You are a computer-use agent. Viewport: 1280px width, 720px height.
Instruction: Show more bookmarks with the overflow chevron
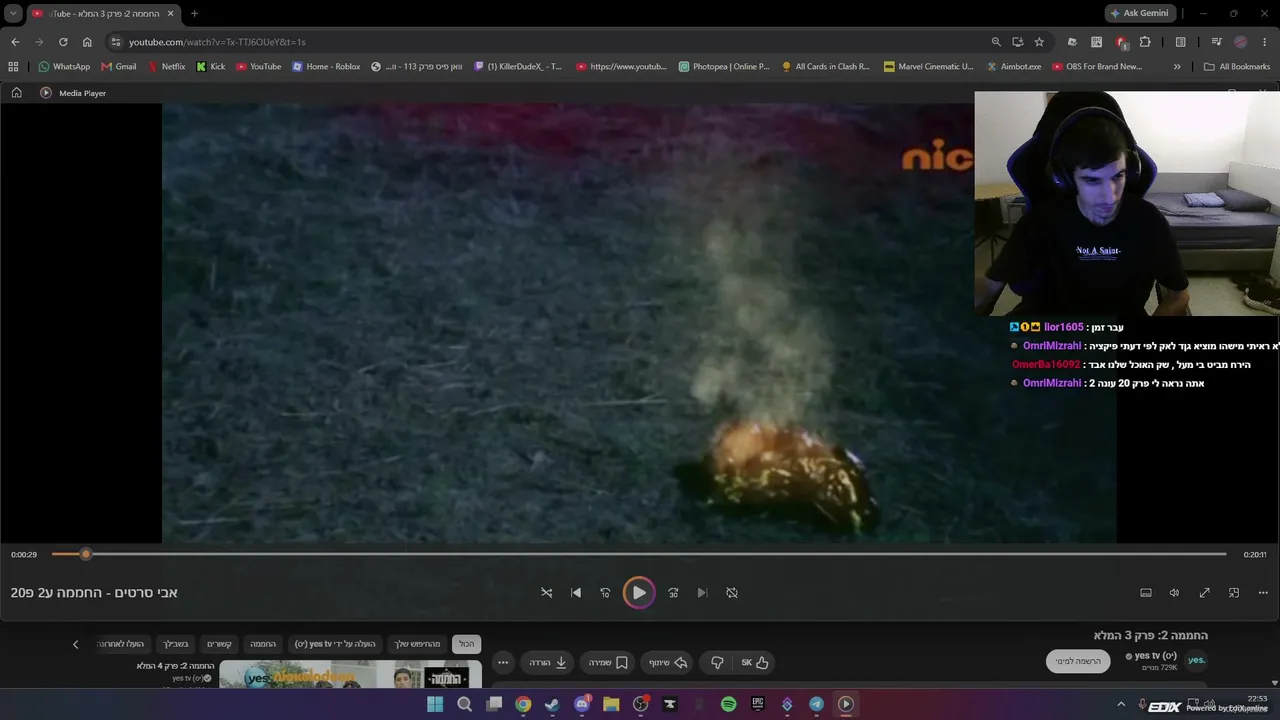coord(1177,67)
